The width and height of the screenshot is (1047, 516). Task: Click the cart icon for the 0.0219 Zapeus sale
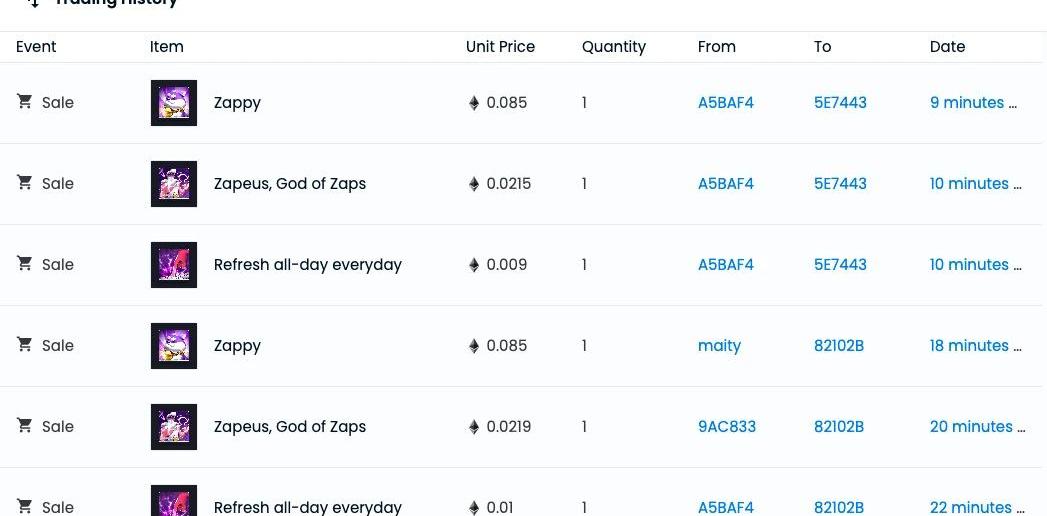point(25,426)
